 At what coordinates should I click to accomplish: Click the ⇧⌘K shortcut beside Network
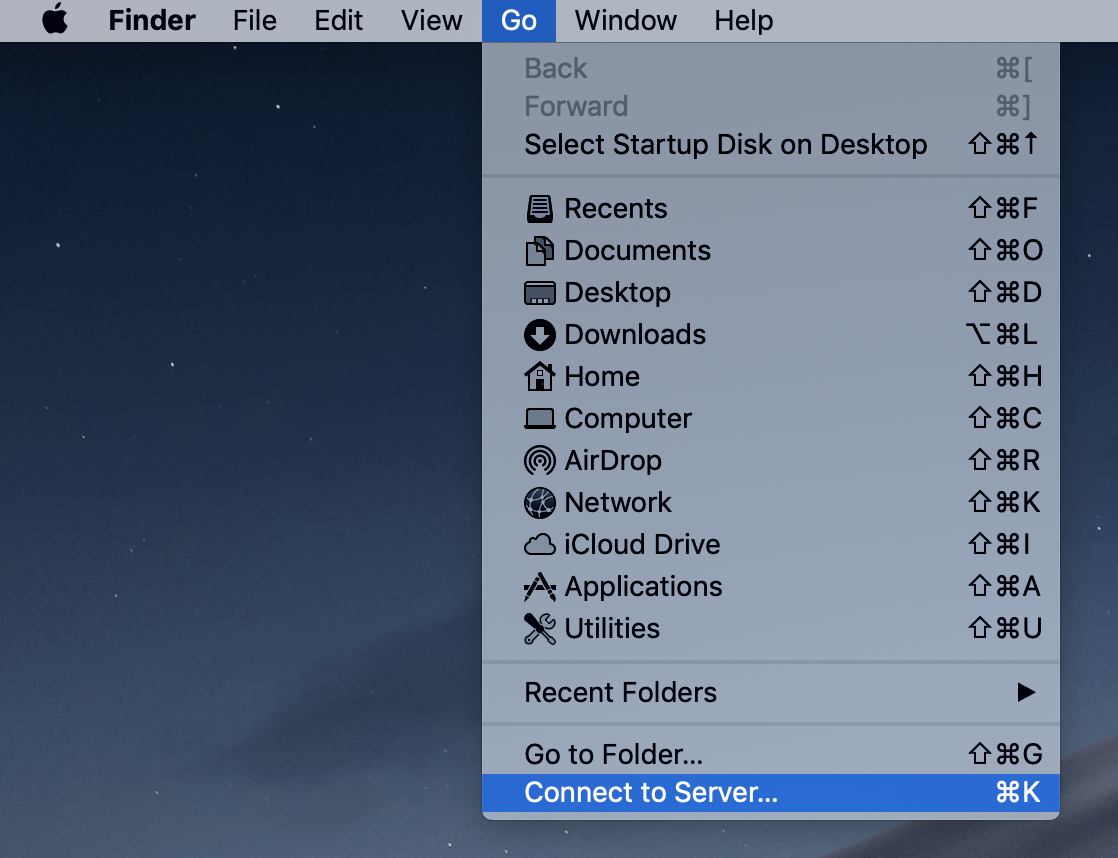click(1004, 503)
